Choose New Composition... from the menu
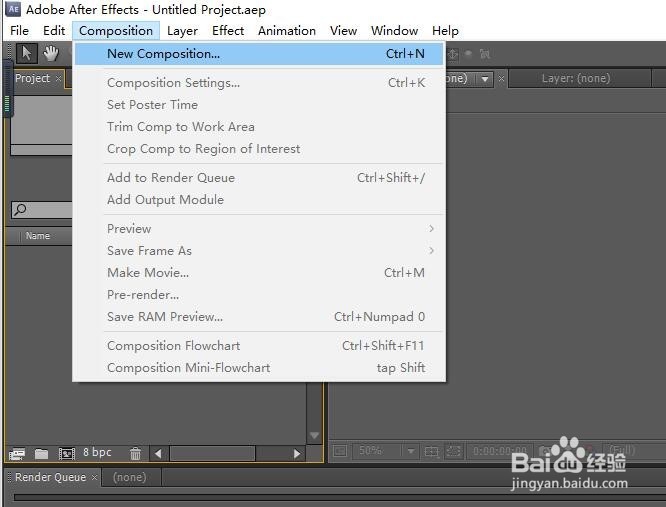This screenshot has height=507, width=666. pos(259,54)
